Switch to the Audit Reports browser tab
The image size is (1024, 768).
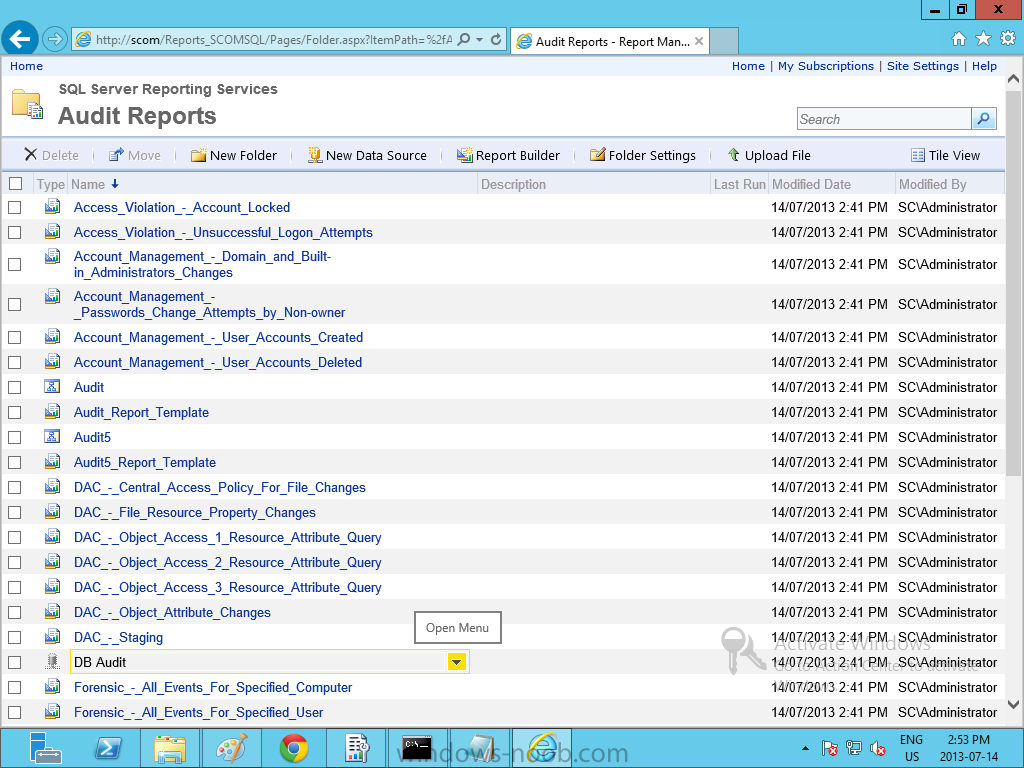[x=609, y=41]
